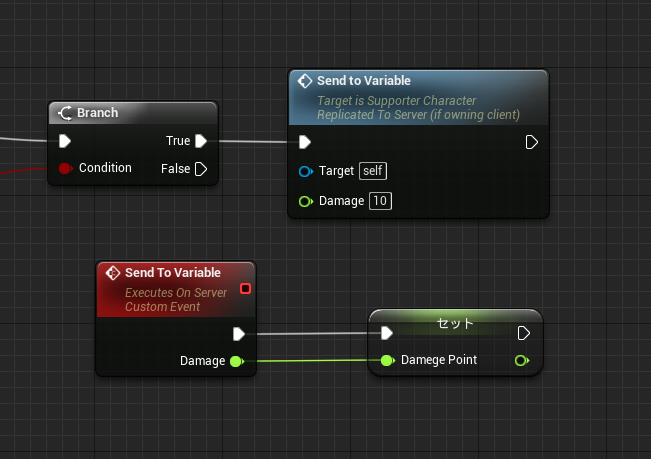Screen dimensions: 651x459
Task: Click the Branch node's input execution pin
Action: click(65, 141)
